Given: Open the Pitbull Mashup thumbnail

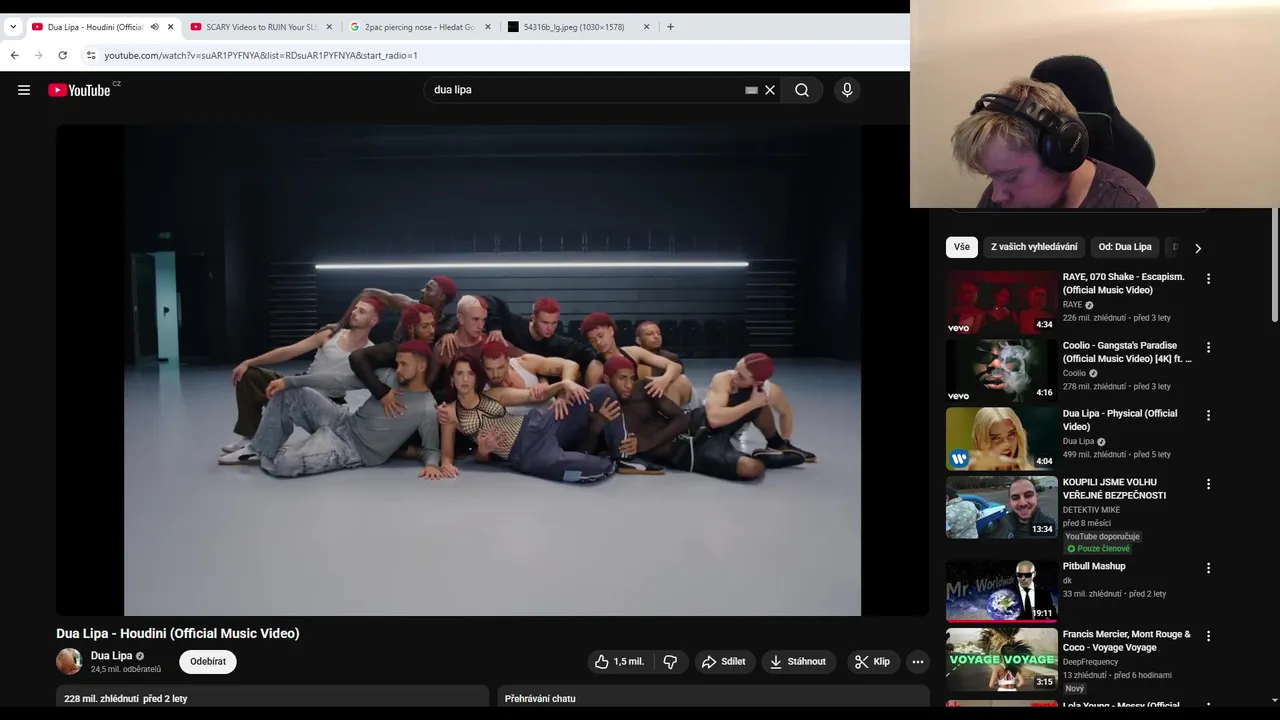Looking at the screenshot, I should (1002, 591).
